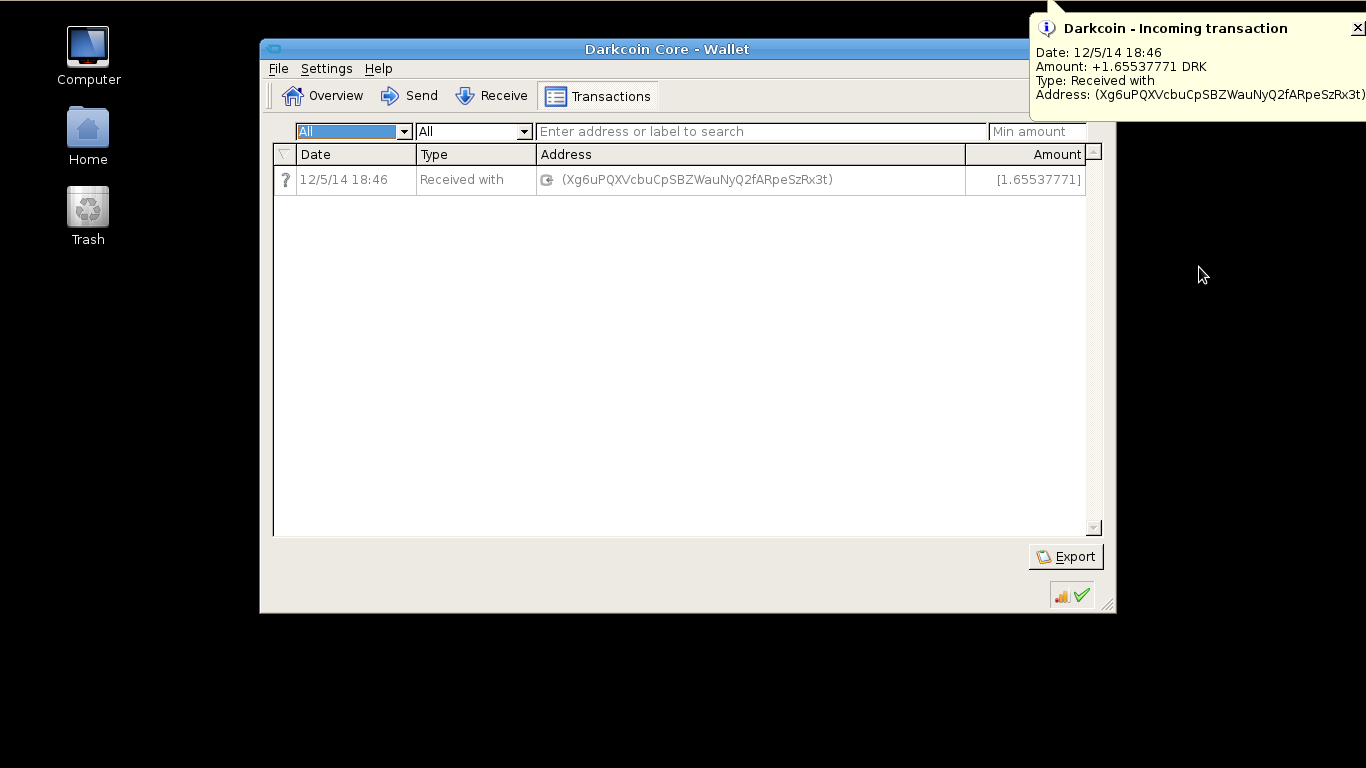This screenshot has height=768, width=1366.
Task: Click the Min amount field
Action: pos(1037,132)
